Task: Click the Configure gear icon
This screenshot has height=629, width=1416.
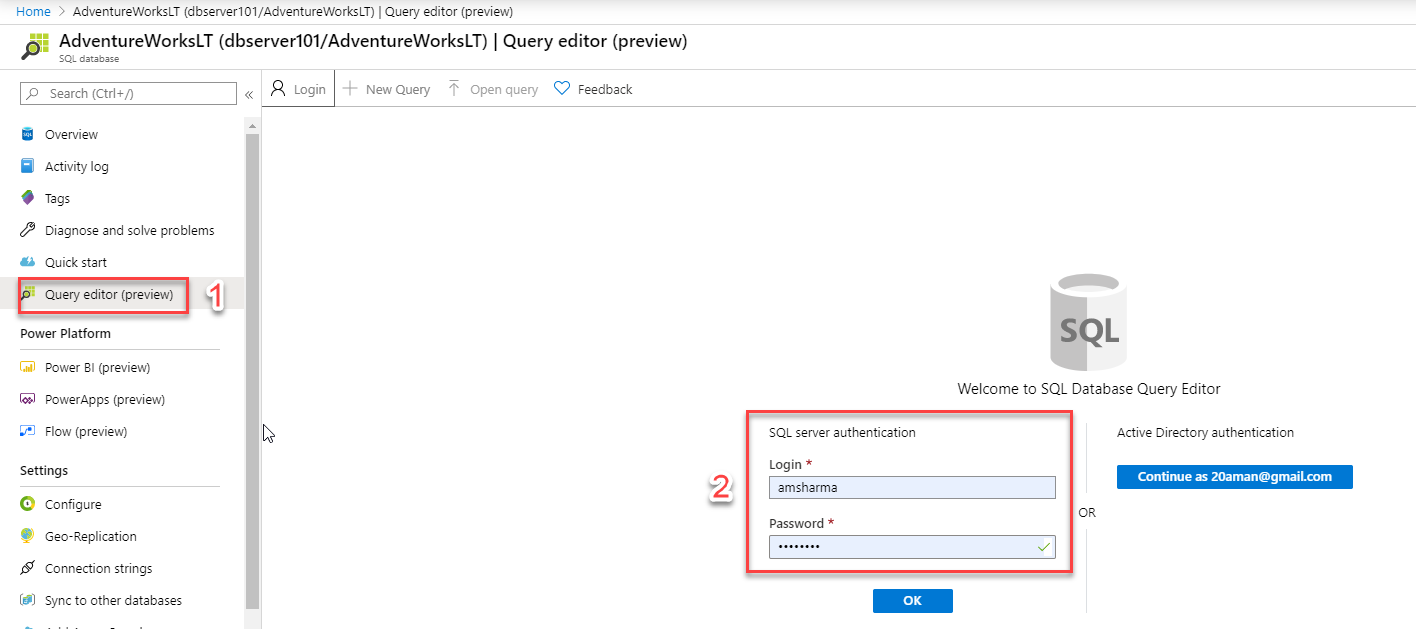Action: coord(27,504)
